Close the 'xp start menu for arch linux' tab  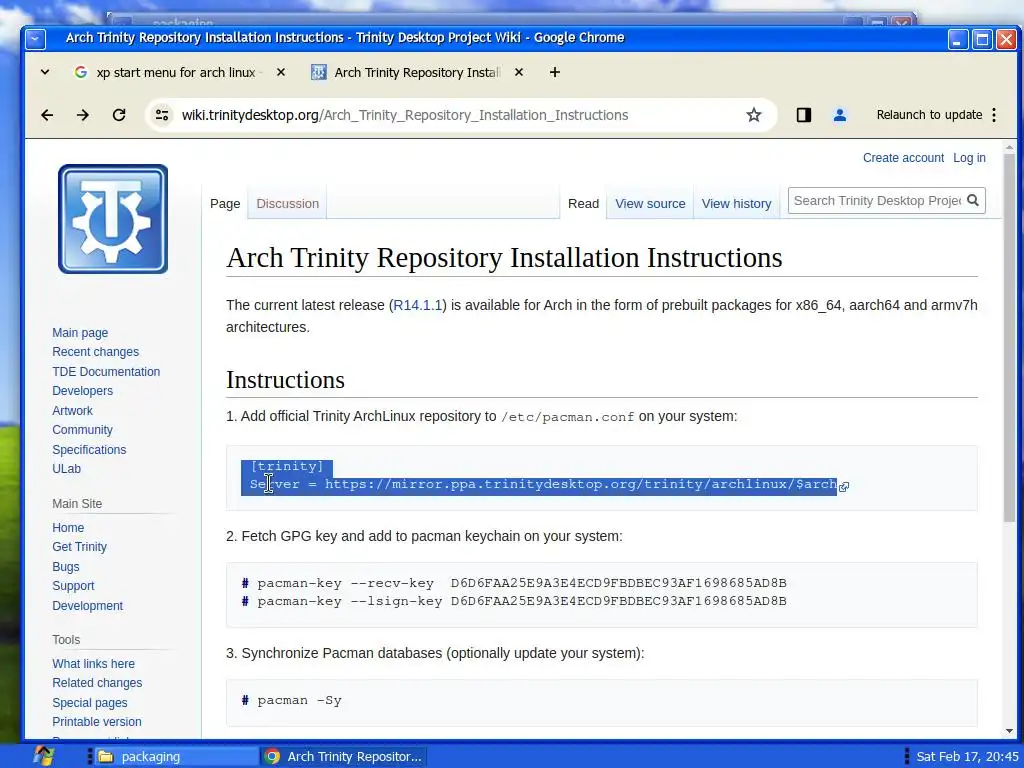click(281, 72)
